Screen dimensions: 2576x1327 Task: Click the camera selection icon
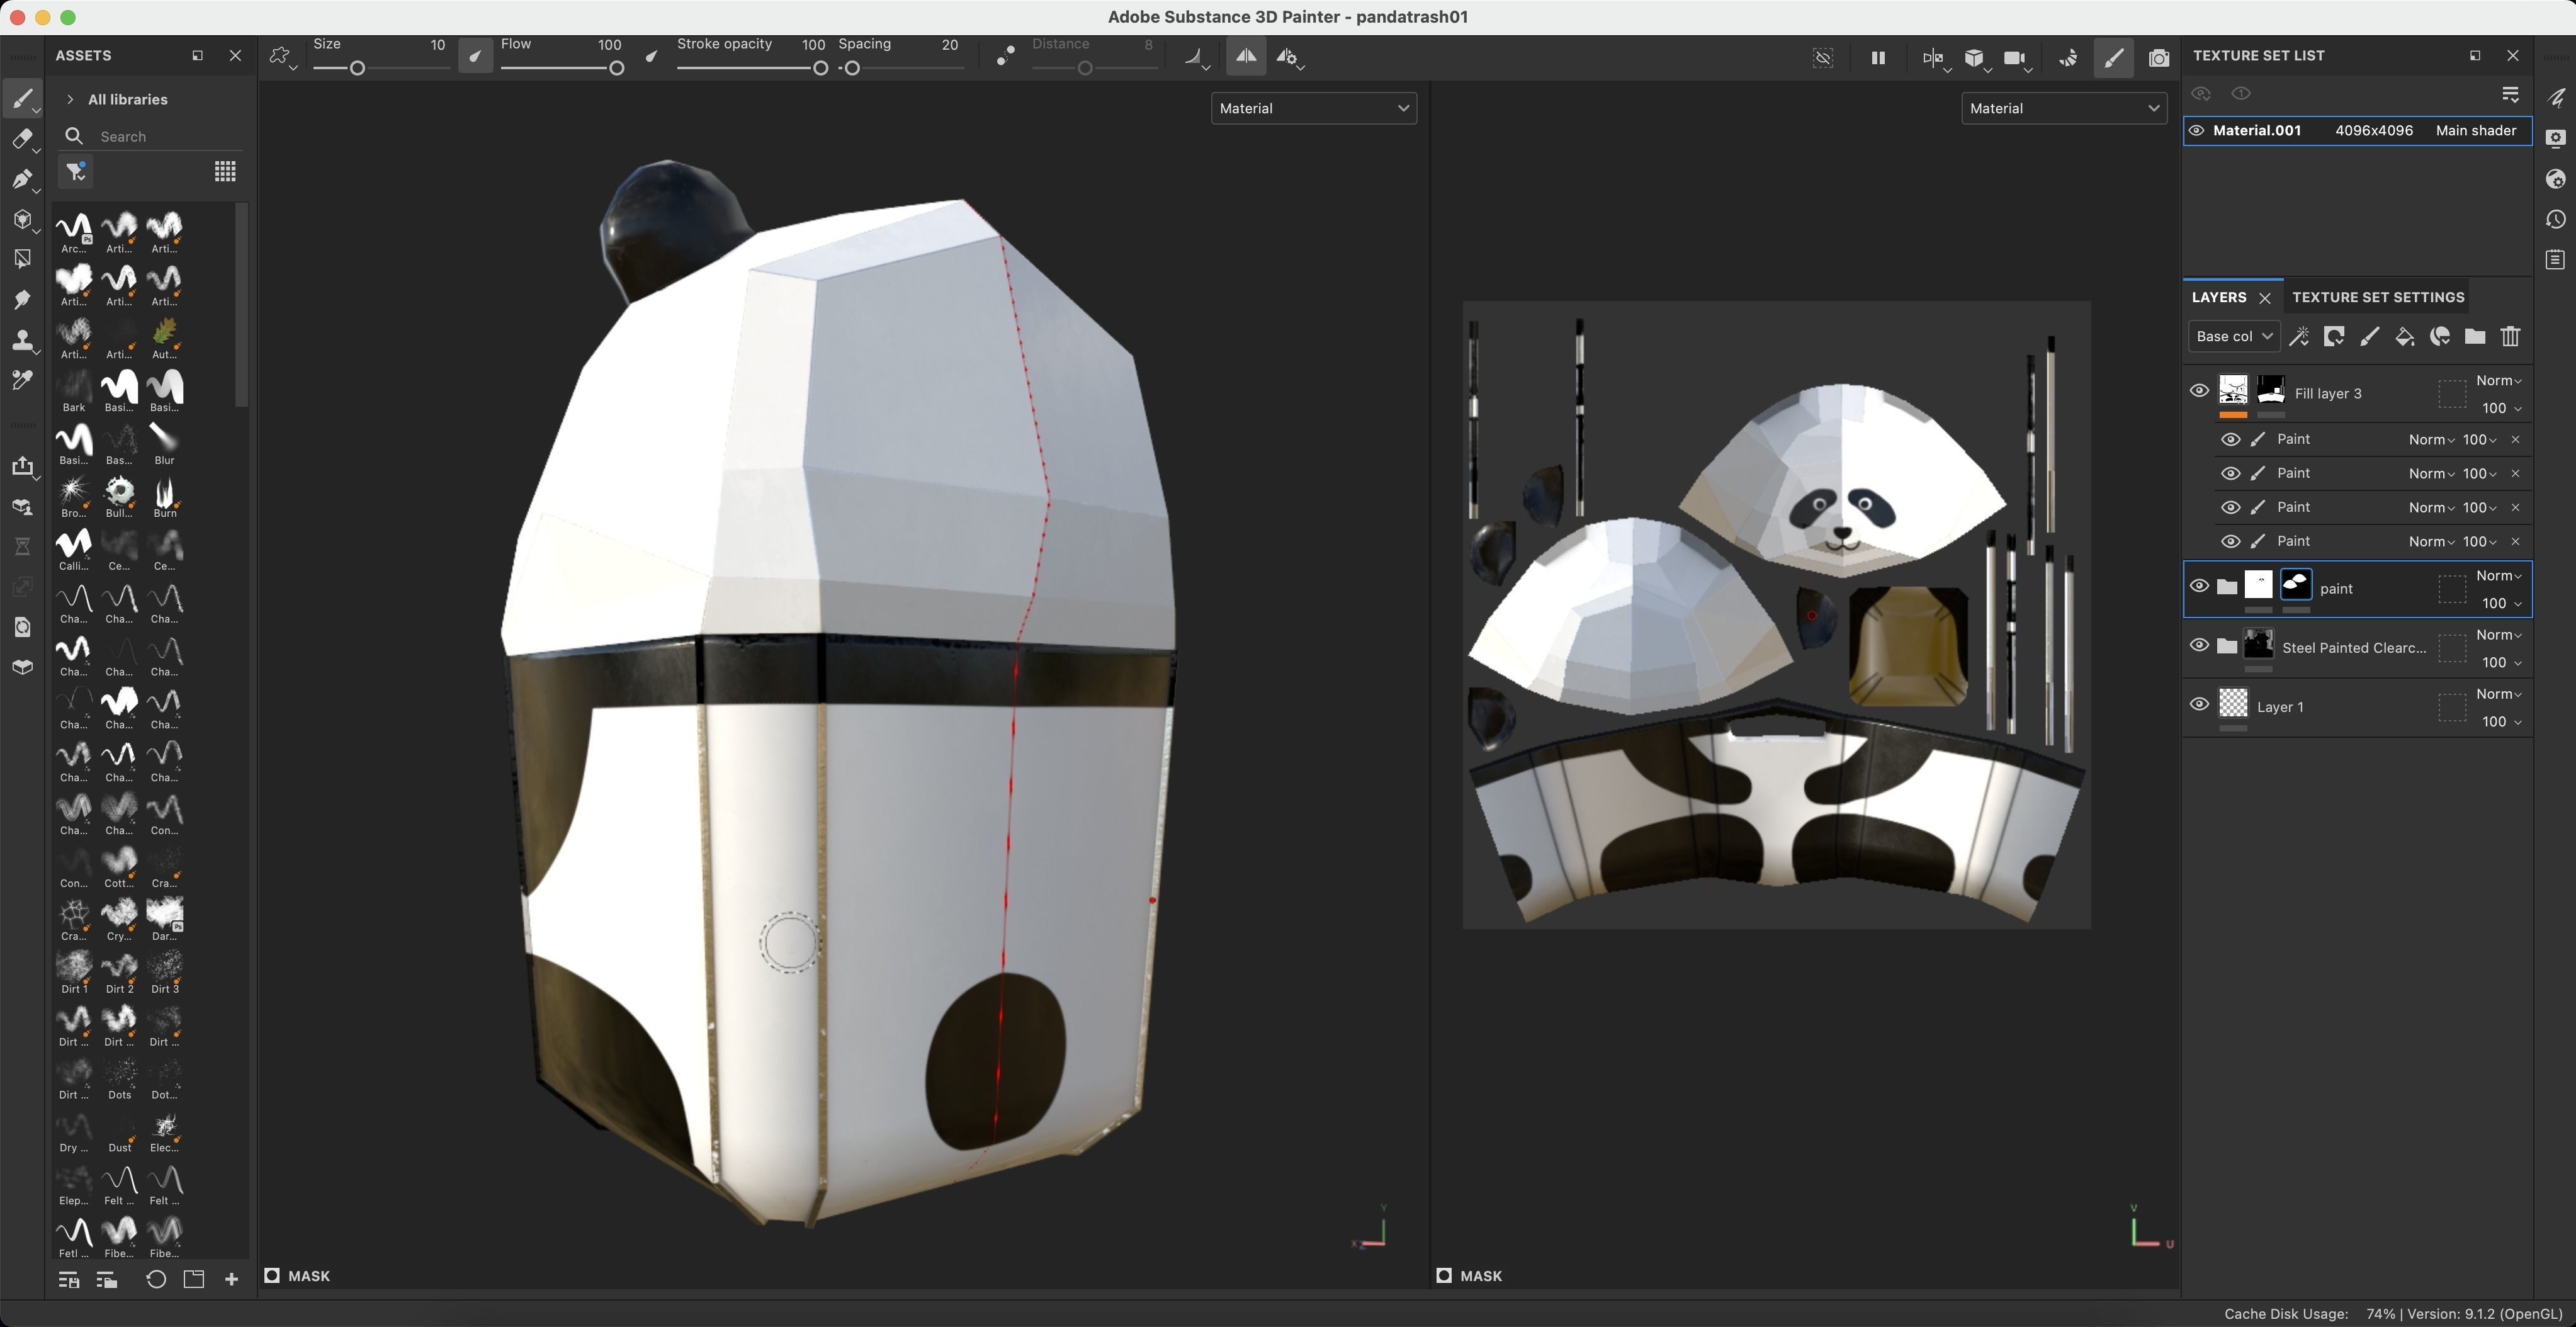[x=2016, y=58]
